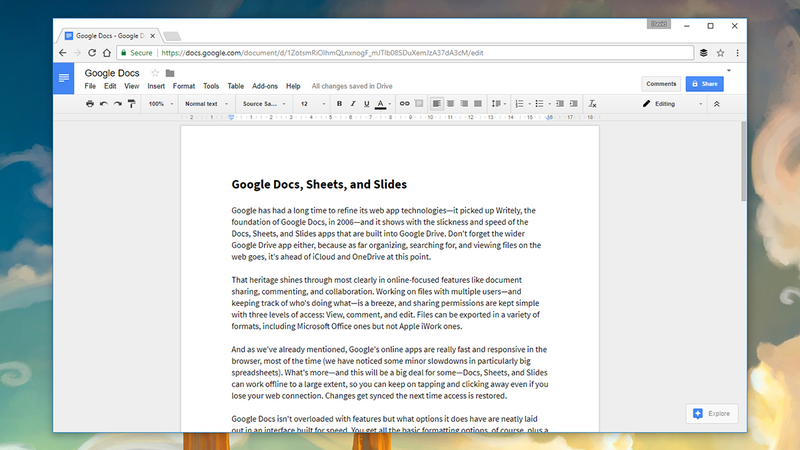Open the Explore panel button
Viewport: 800px width, 450px height.
pyautogui.click(x=712, y=413)
